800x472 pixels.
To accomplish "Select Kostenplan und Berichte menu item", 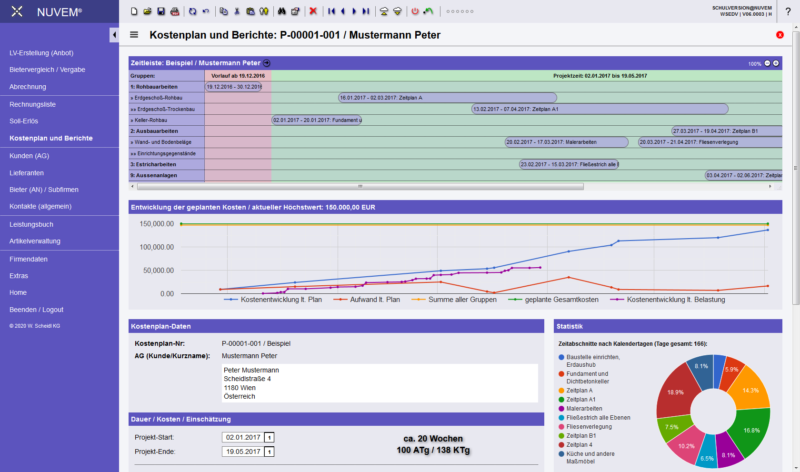I will coord(51,138).
